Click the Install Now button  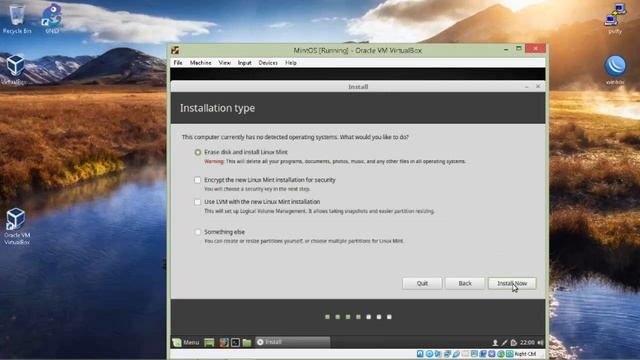(x=512, y=283)
